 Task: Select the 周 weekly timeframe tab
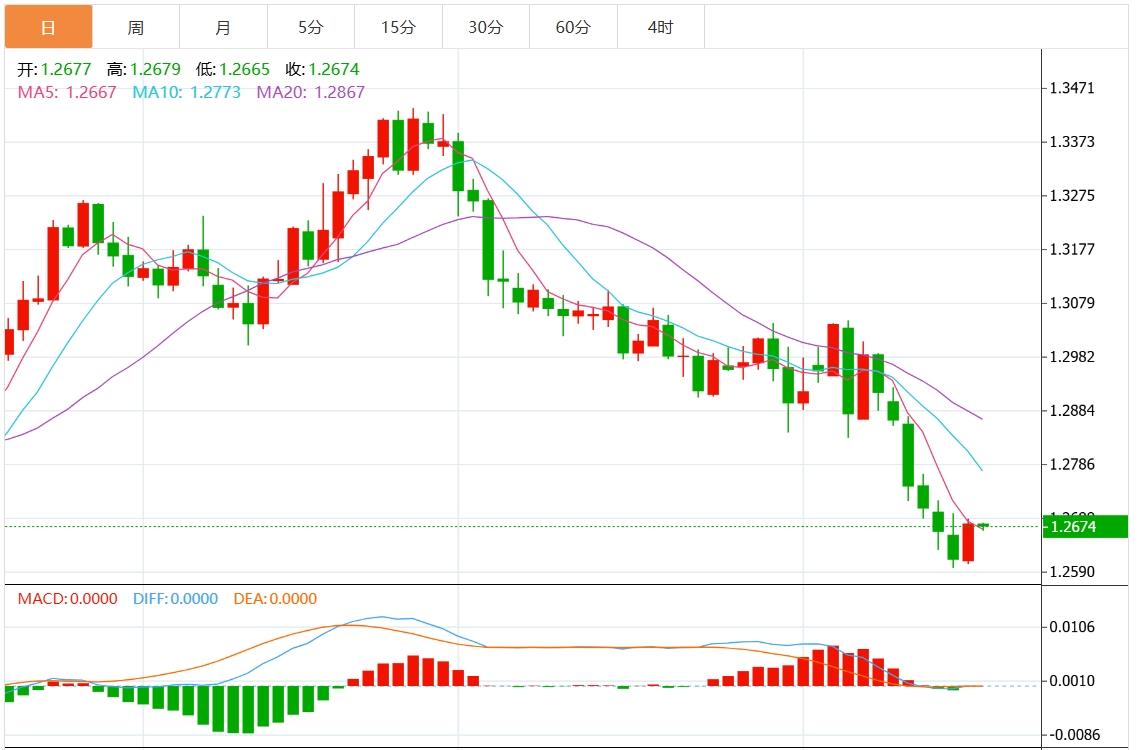(135, 27)
